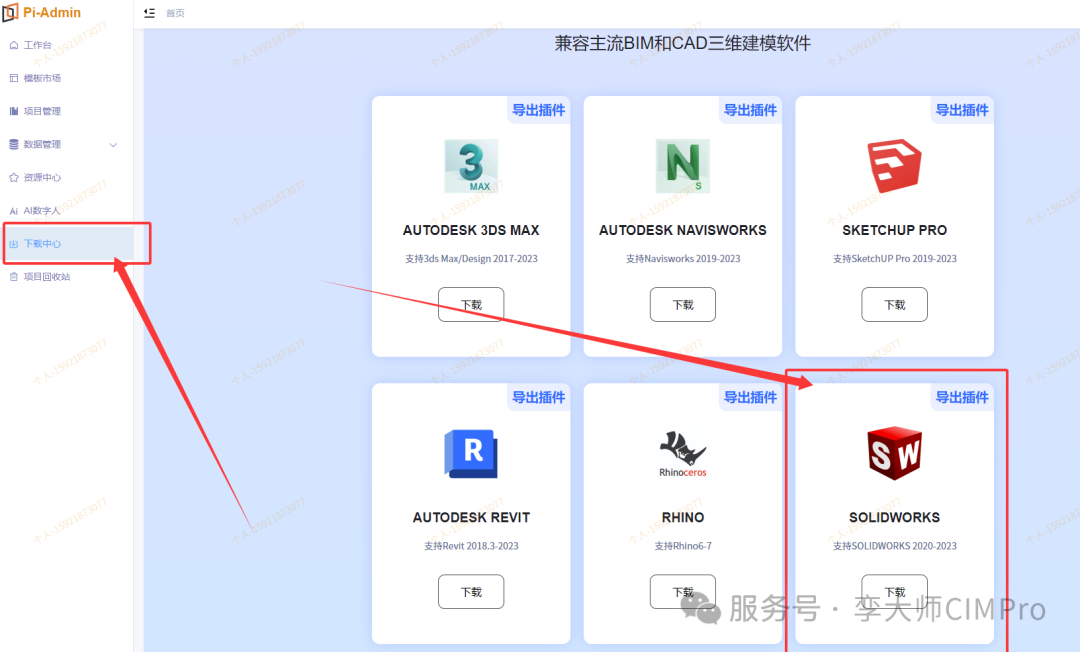Select 下载中心 menu item
The width and height of the screenshot is (1080, 652).
click(x=42, y=244)
